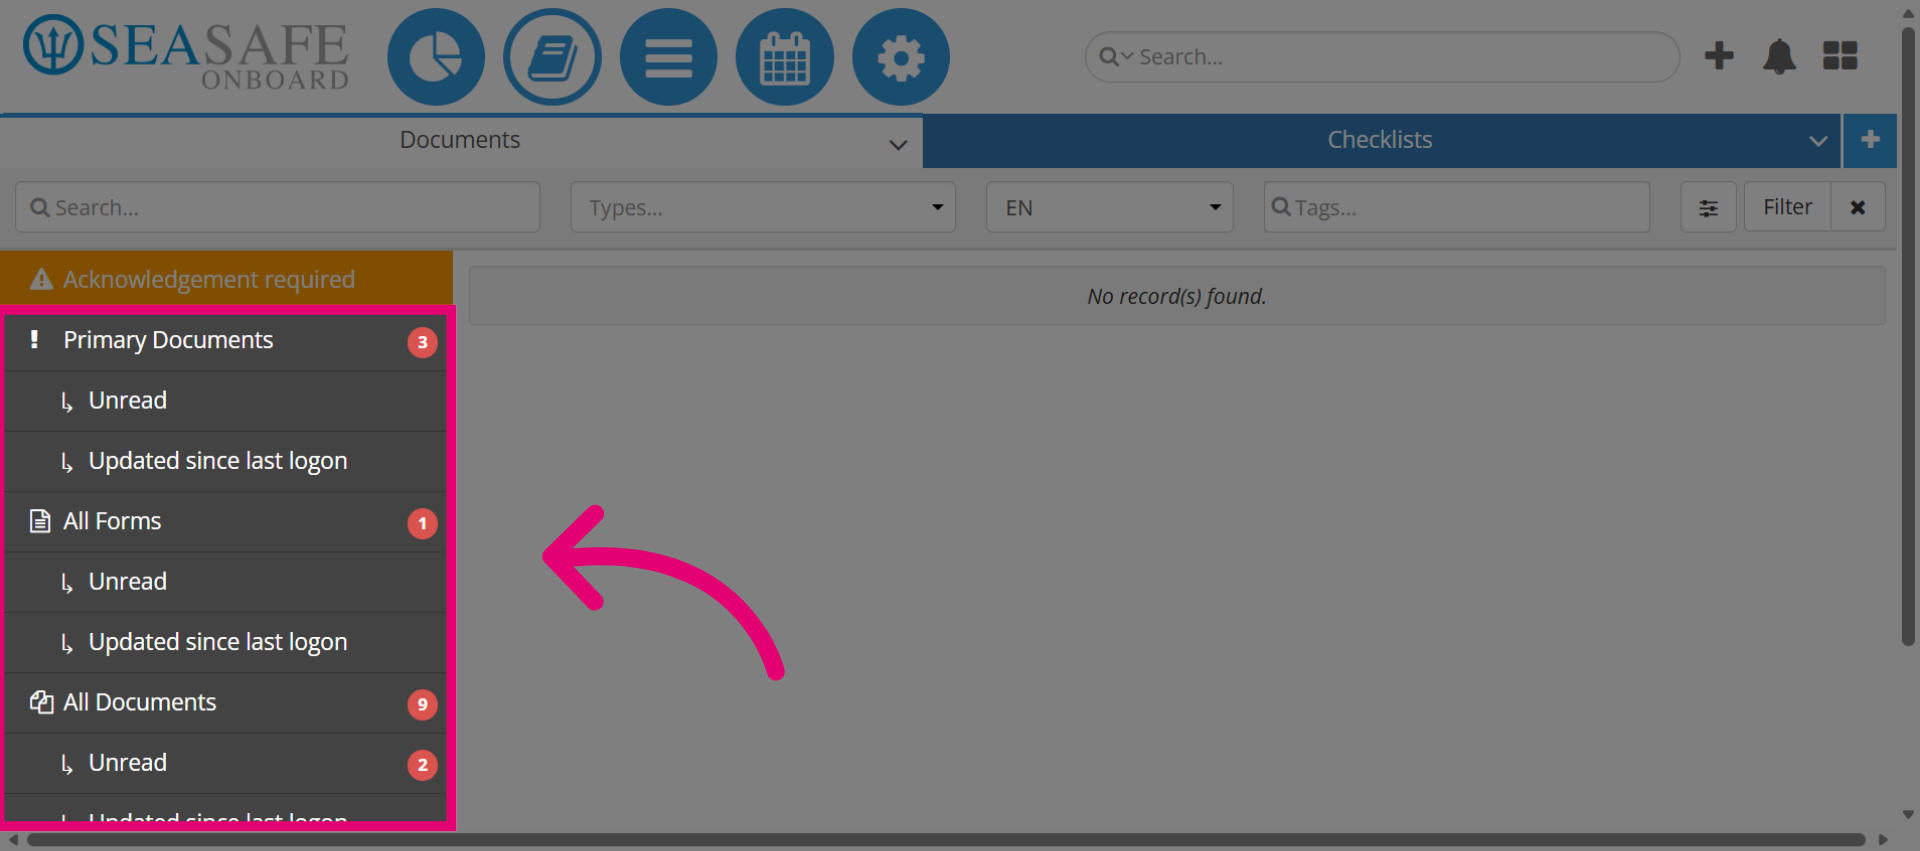This screenshot has height=851, width=1920.
Task: Open the hamburger list menu icon
Action: pos(668,57)
